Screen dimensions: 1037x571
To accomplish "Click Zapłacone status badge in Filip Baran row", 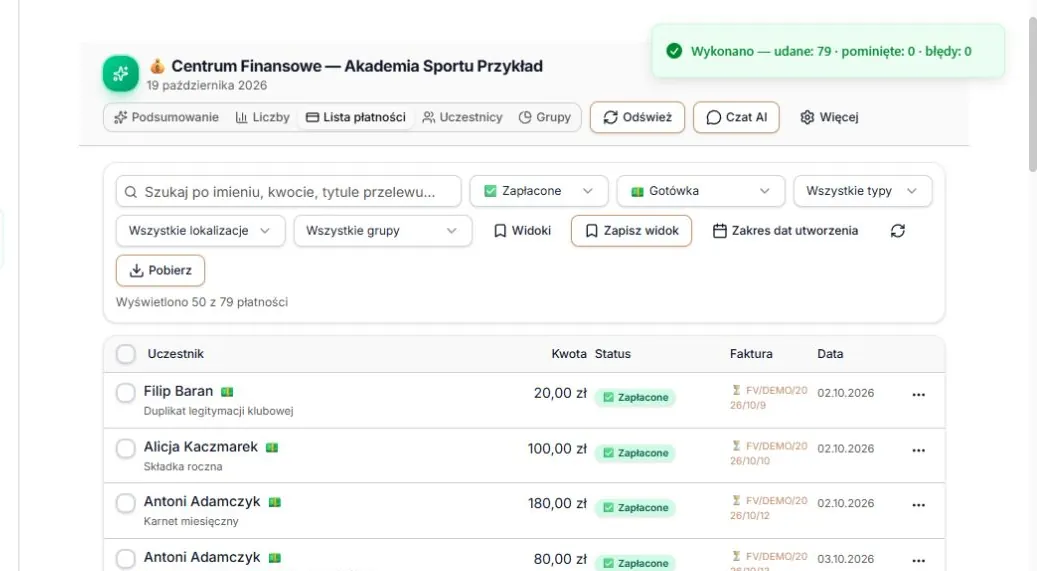I will pos(635,398).
